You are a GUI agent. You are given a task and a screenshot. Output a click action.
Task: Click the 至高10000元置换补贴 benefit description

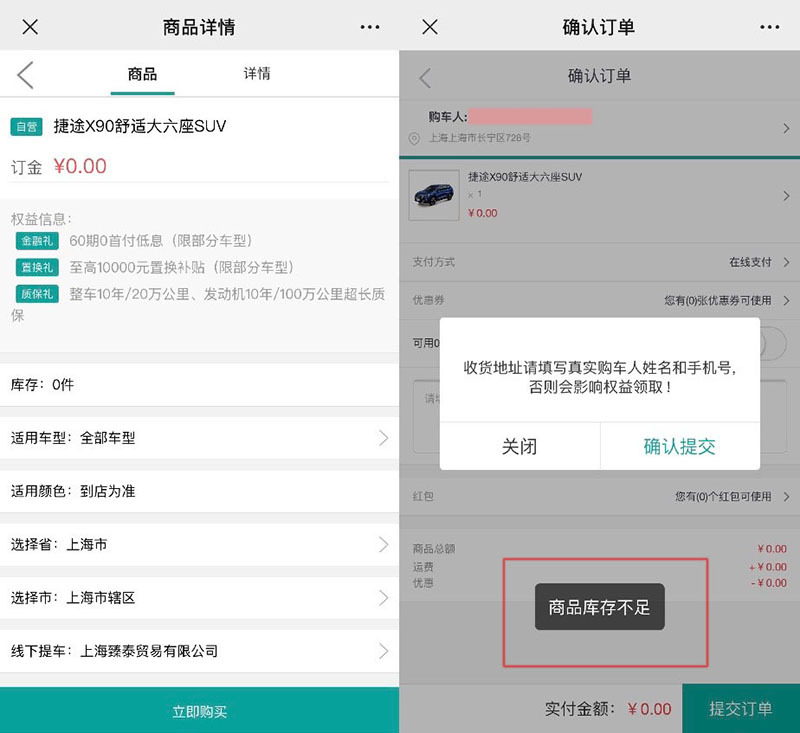(x=182, y=267)
